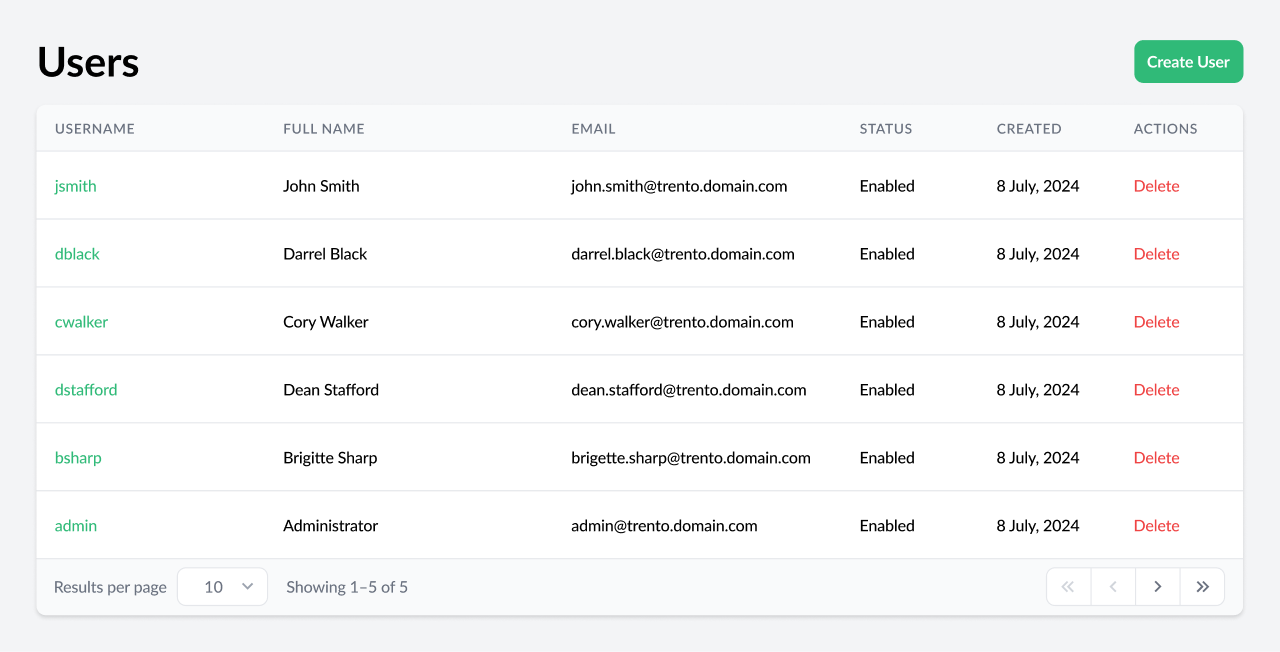This screenshot has width=1280, height=652.
Task: Go to the previous page of results
Action: tap(1113, 587)
